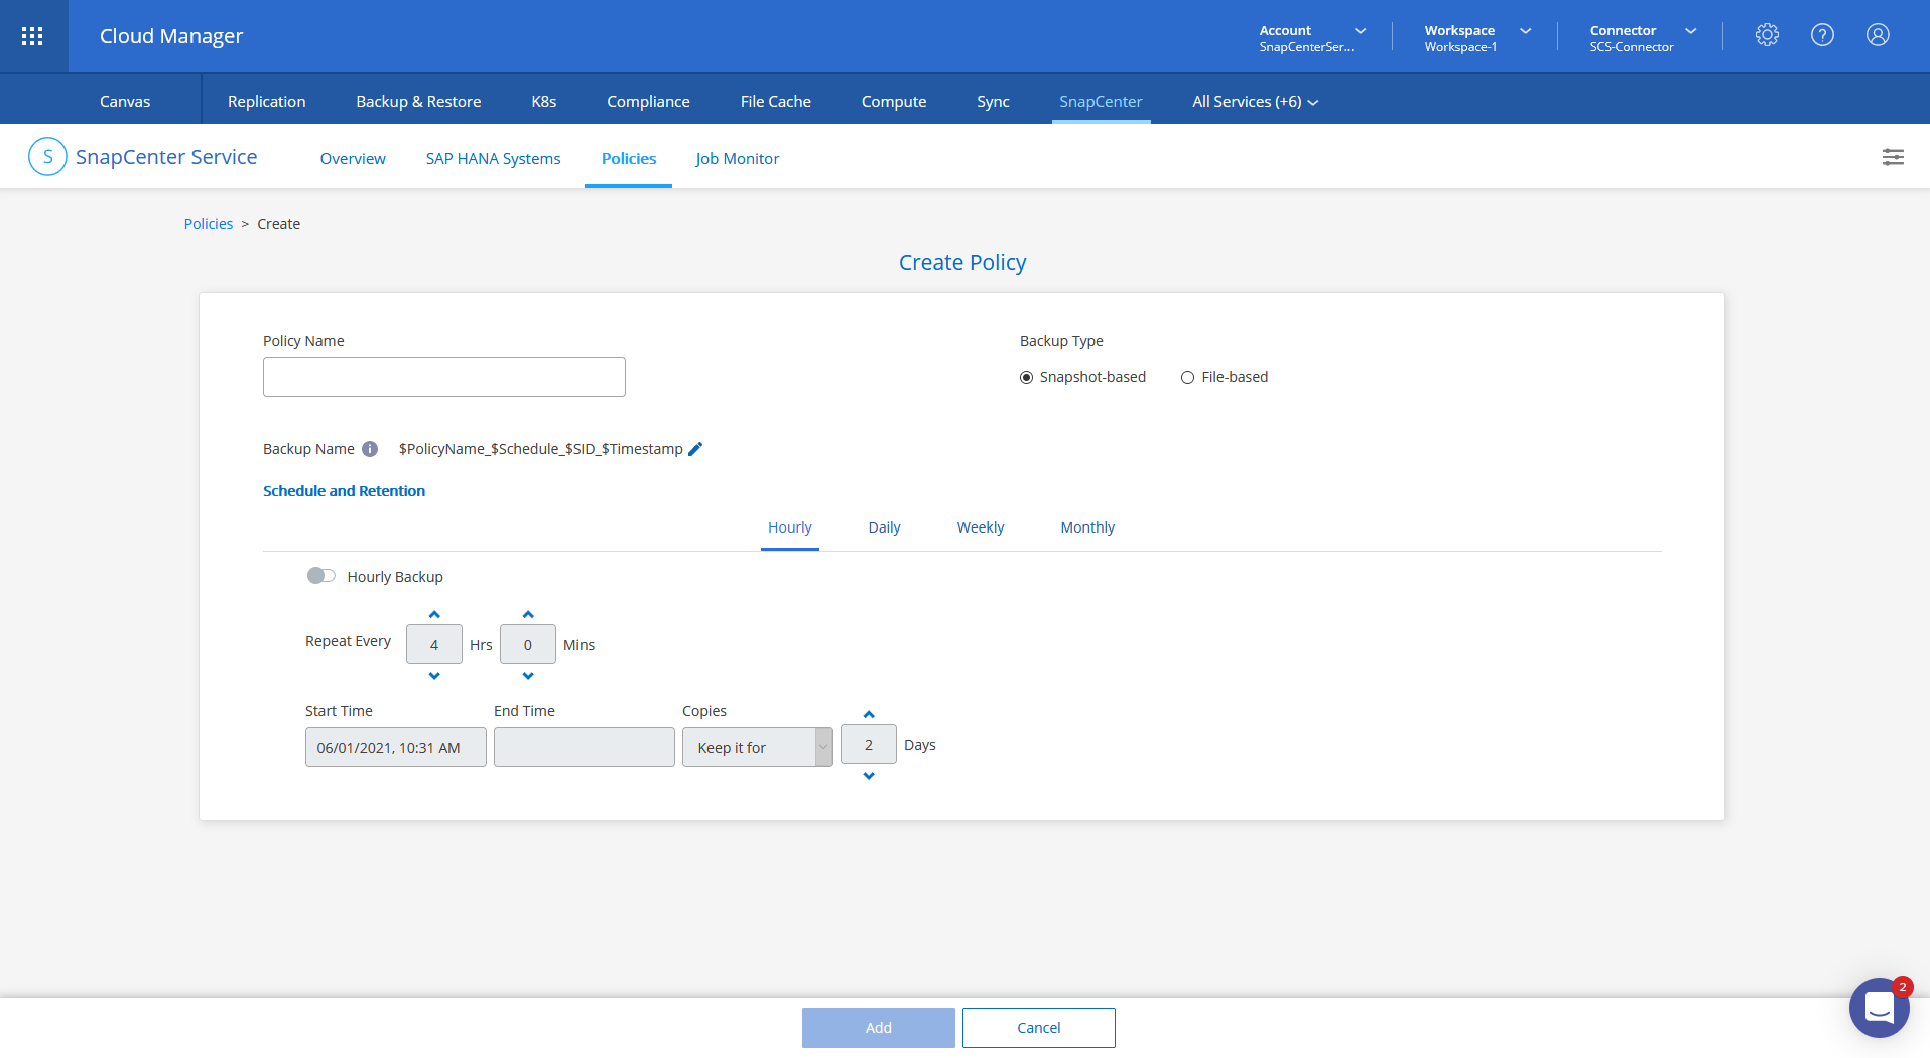Open the Copies 'Keep it for' dropdown

point(757,747)
